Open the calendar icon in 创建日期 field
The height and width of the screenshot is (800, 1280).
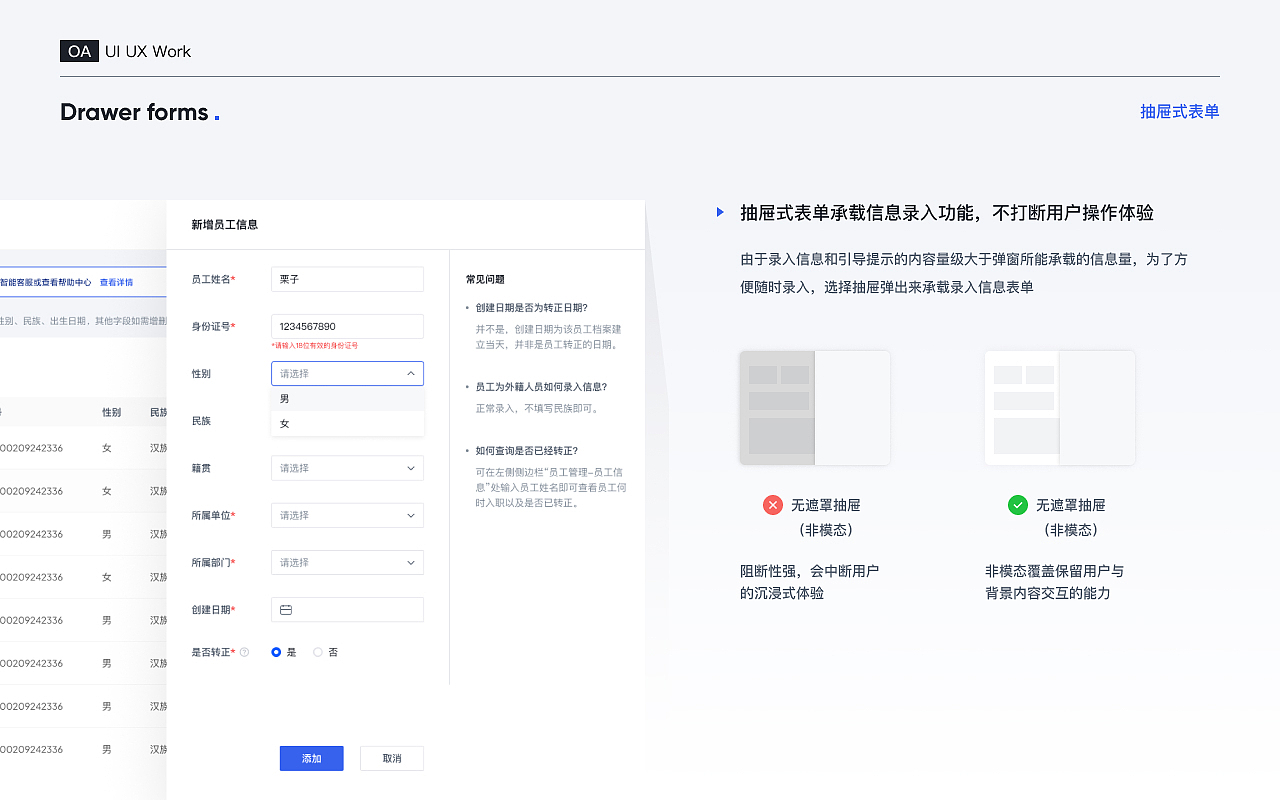click(285, 609)
